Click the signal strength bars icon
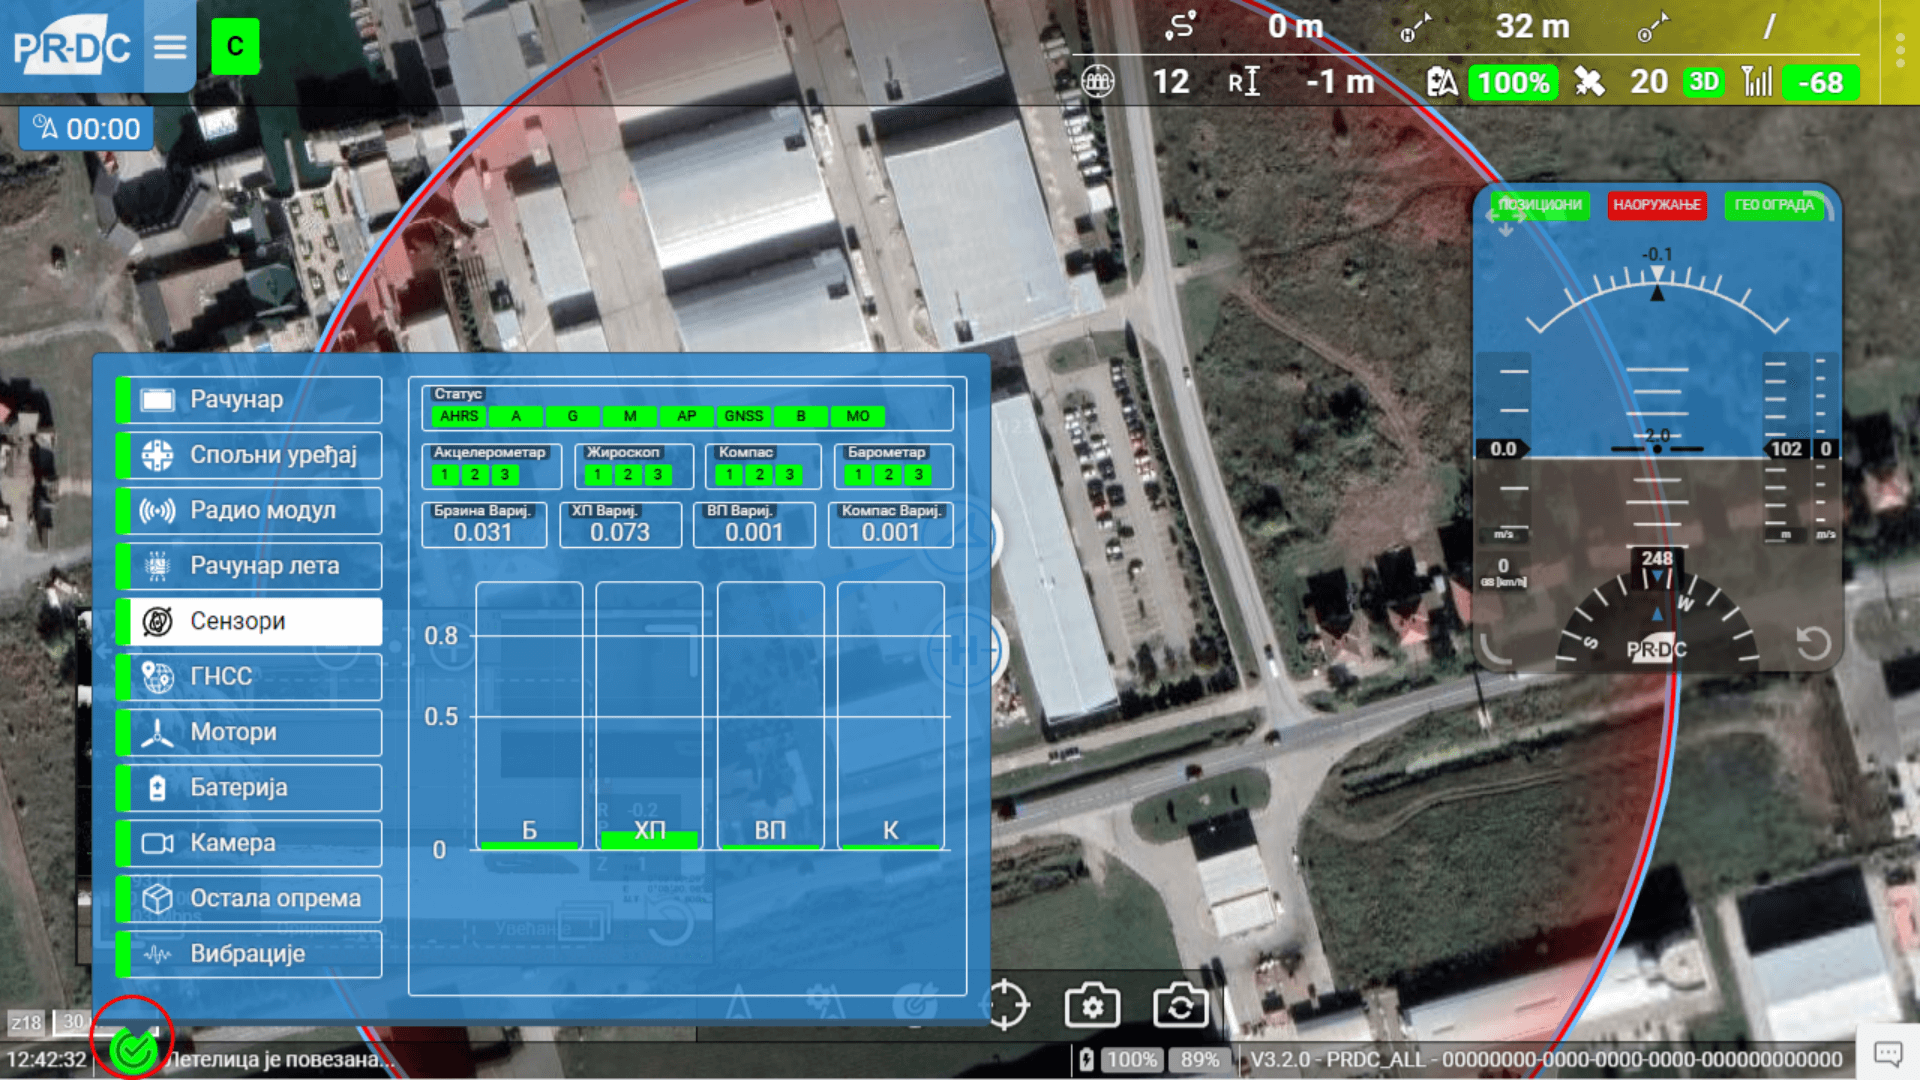This screenshot has height=1080, width=1920. [x=1757, y=82]
